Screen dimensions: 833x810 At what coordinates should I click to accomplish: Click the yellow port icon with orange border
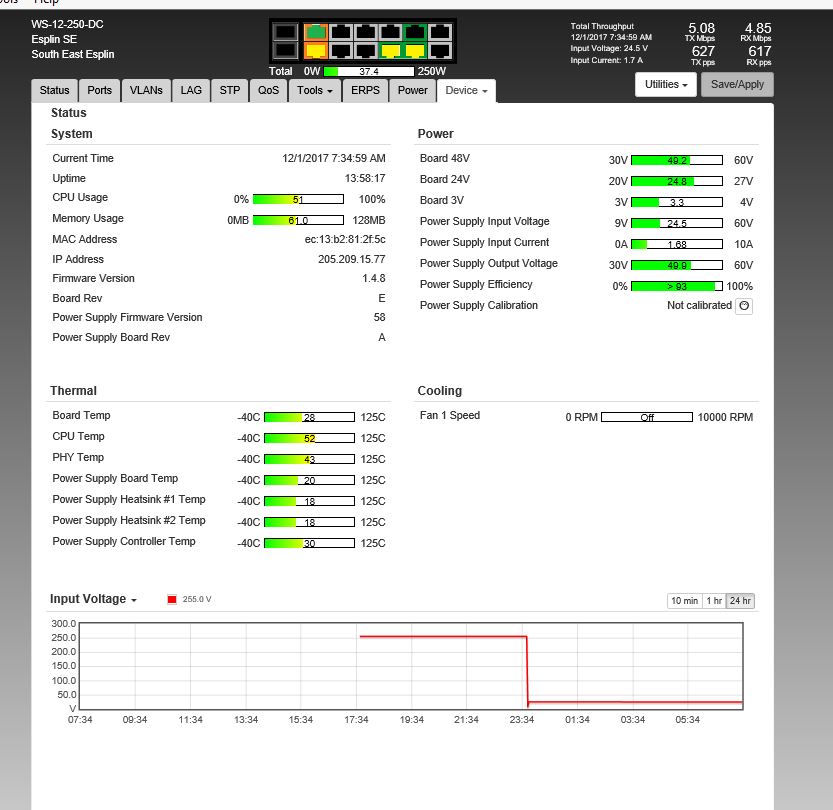[x=315, y=50]
